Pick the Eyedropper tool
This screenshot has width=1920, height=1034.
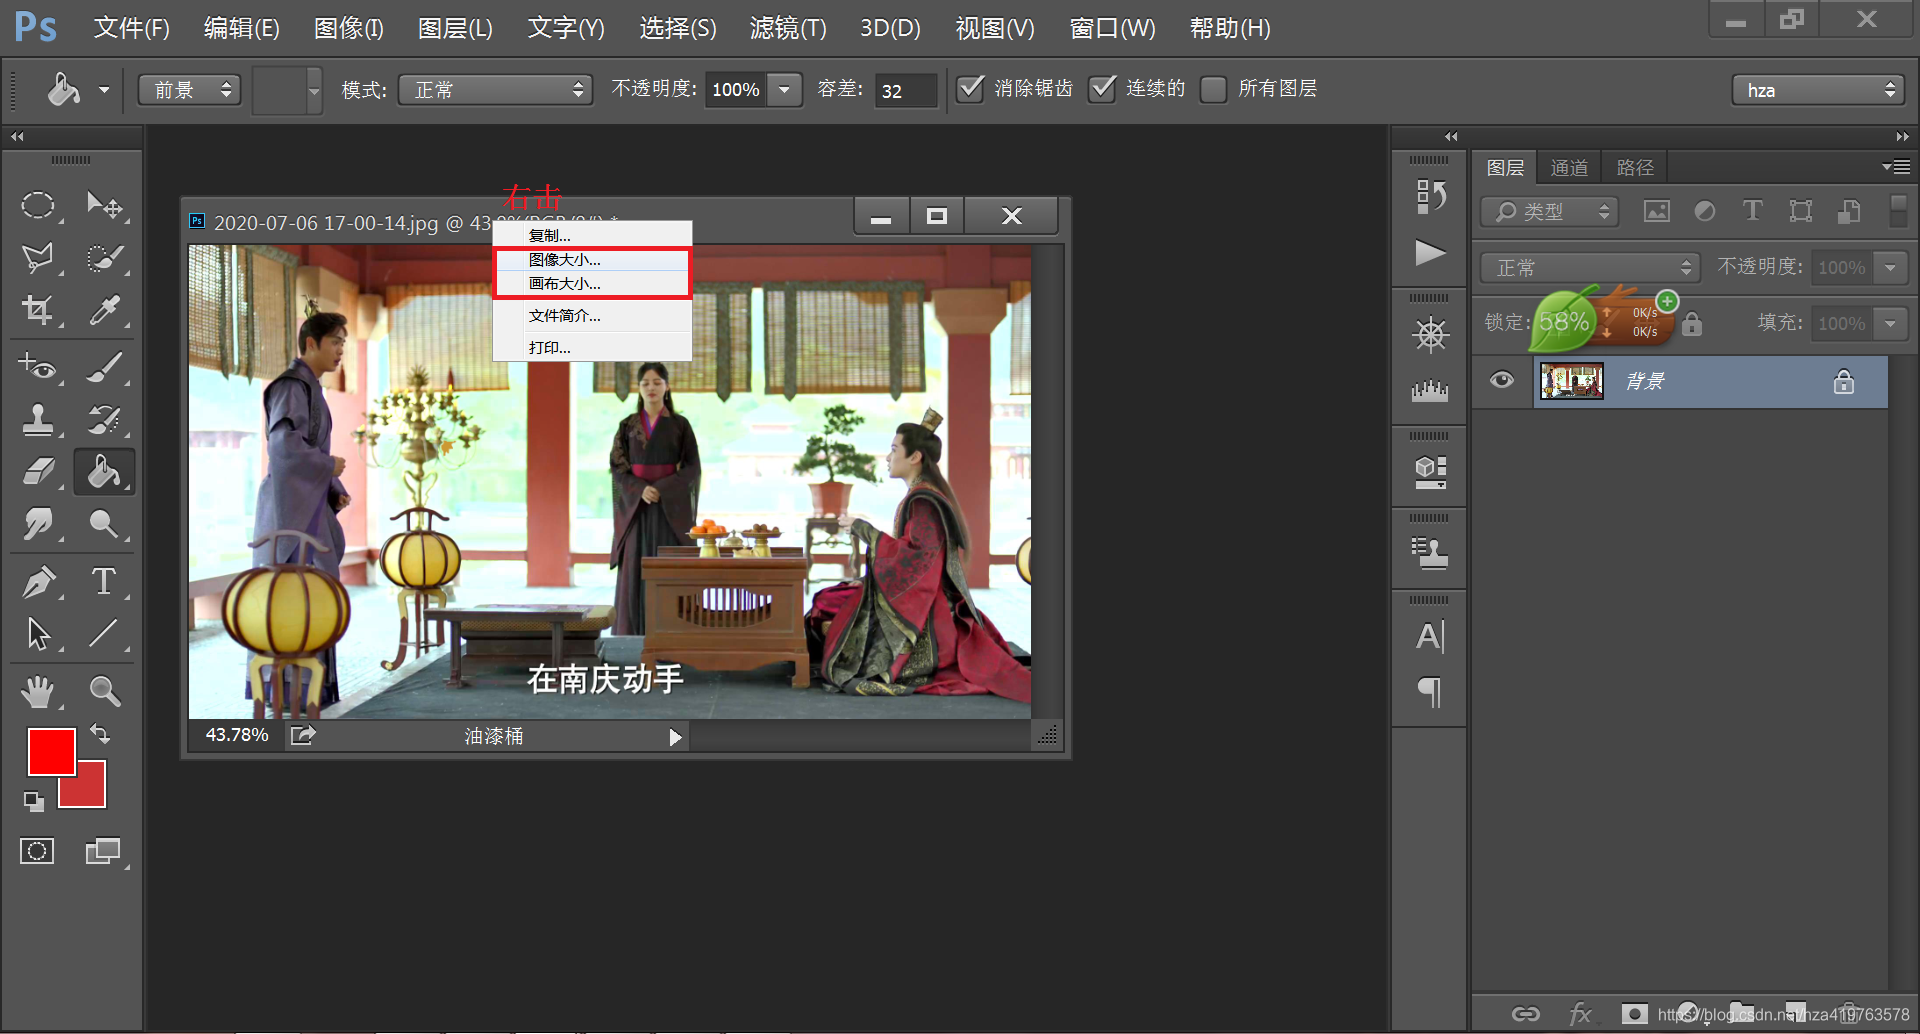[x=104, y=310]
